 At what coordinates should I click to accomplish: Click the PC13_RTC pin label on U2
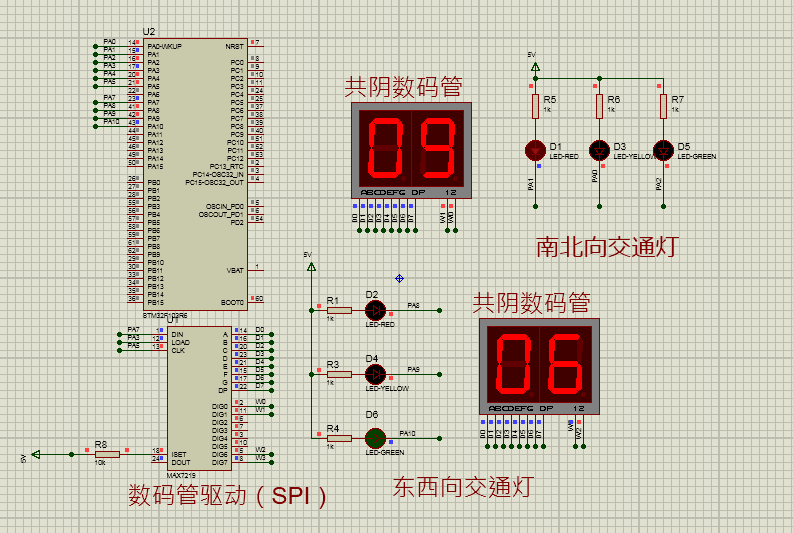[227, 166]
